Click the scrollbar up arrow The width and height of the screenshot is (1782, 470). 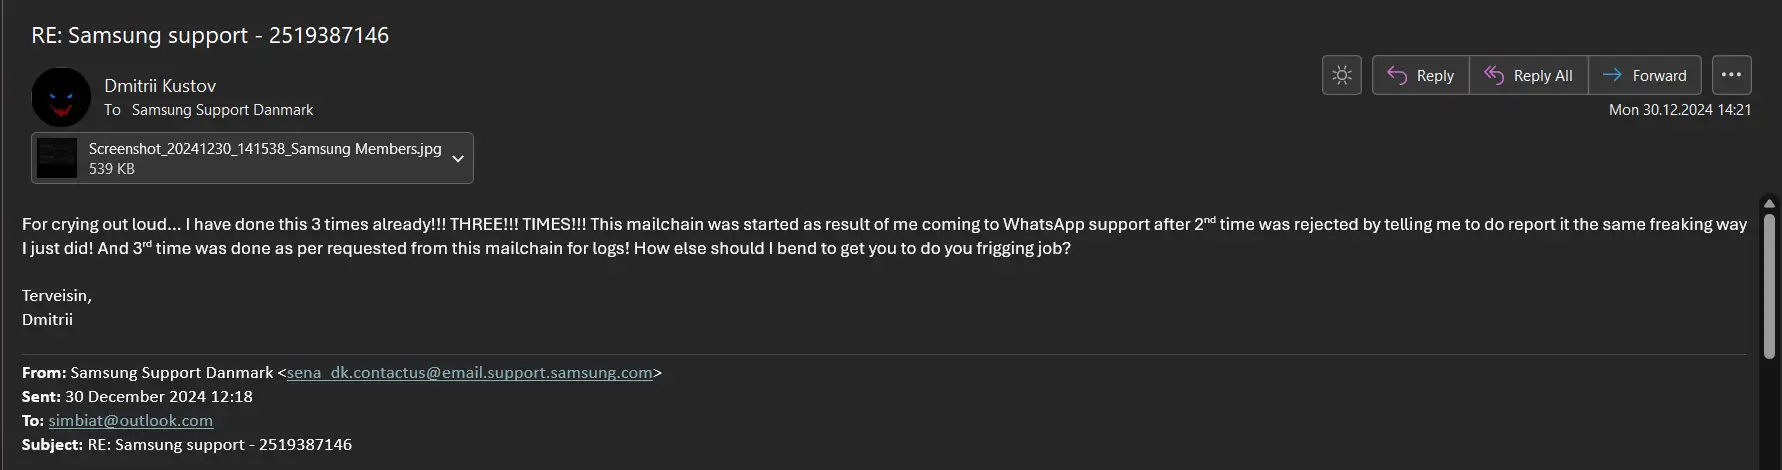pos(1769,203)
